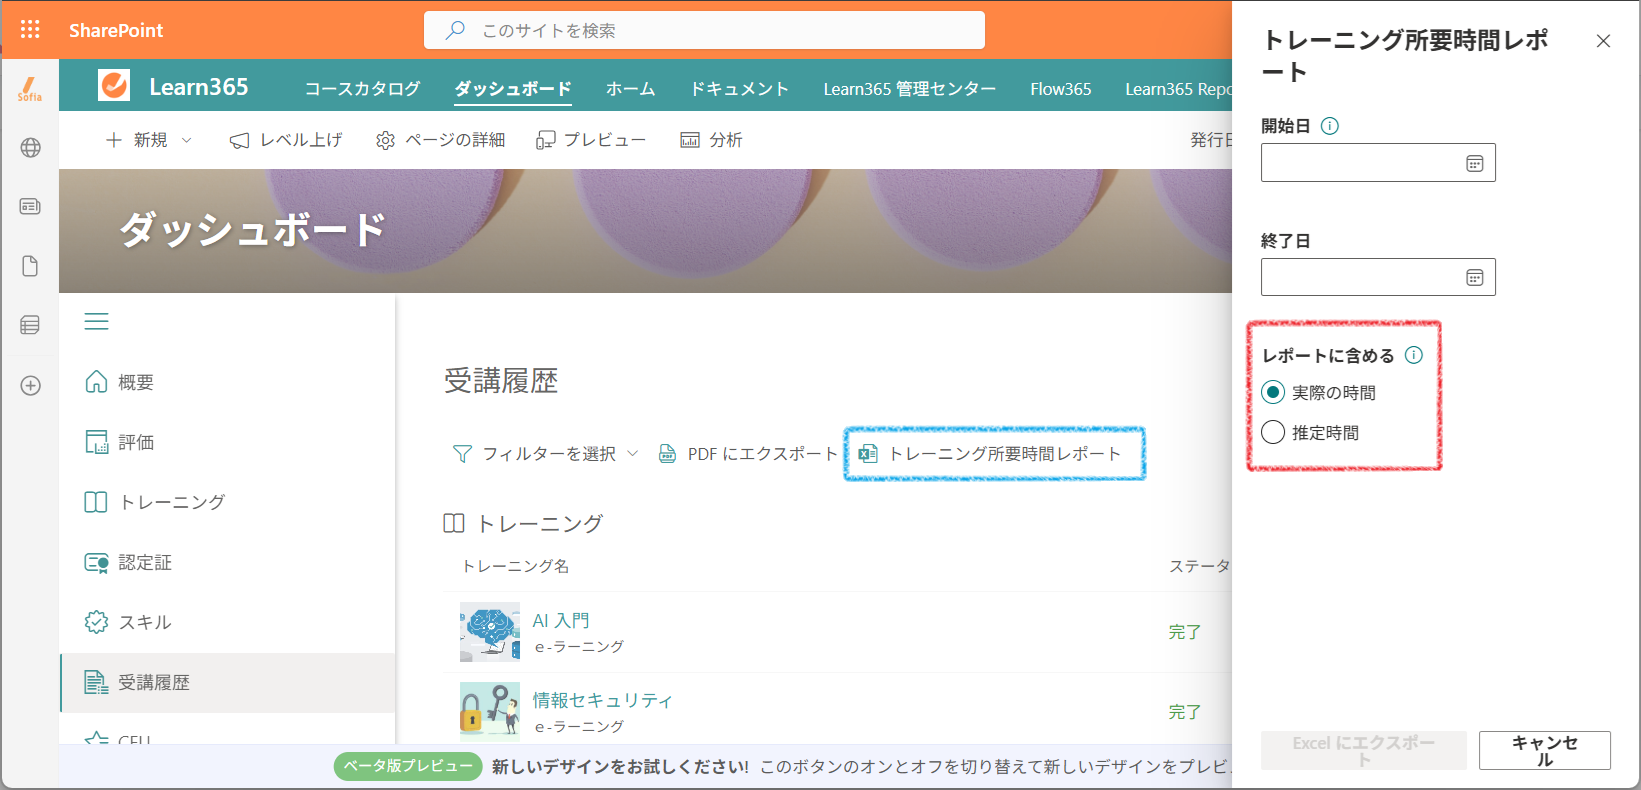Viewport: 1641px width, 790px height.
Task: Click the SharePoint title text
Action: point(116,30)
